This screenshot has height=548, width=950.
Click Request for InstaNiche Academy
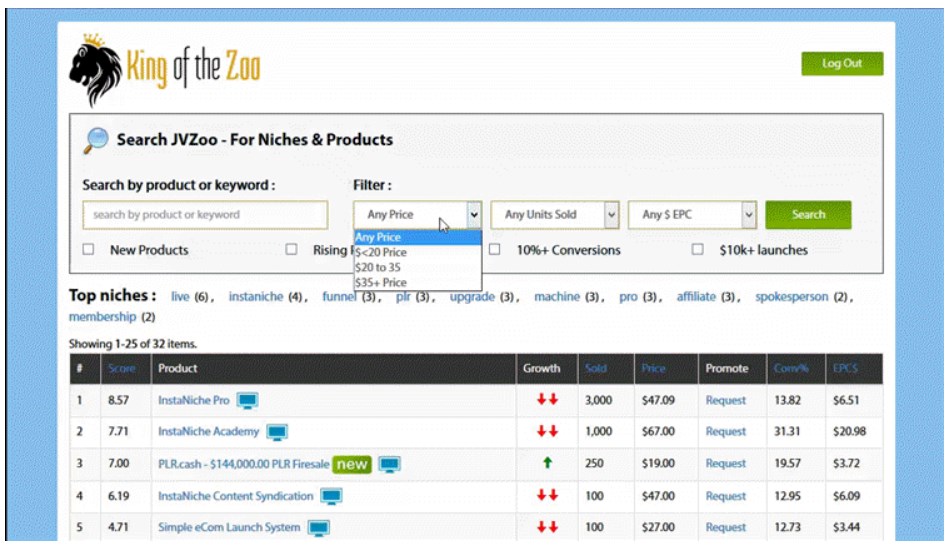click(725, 432)
